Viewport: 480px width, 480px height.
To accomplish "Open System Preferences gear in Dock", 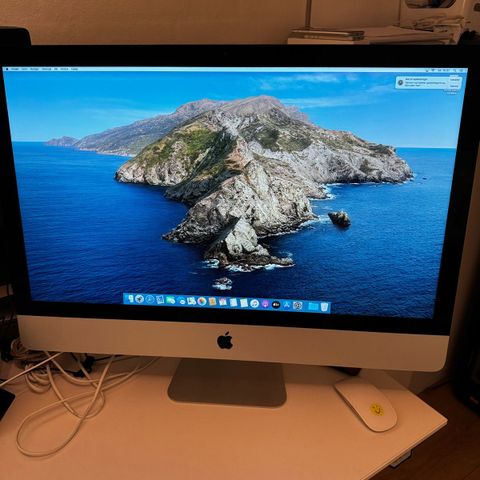I will (297, 305).
